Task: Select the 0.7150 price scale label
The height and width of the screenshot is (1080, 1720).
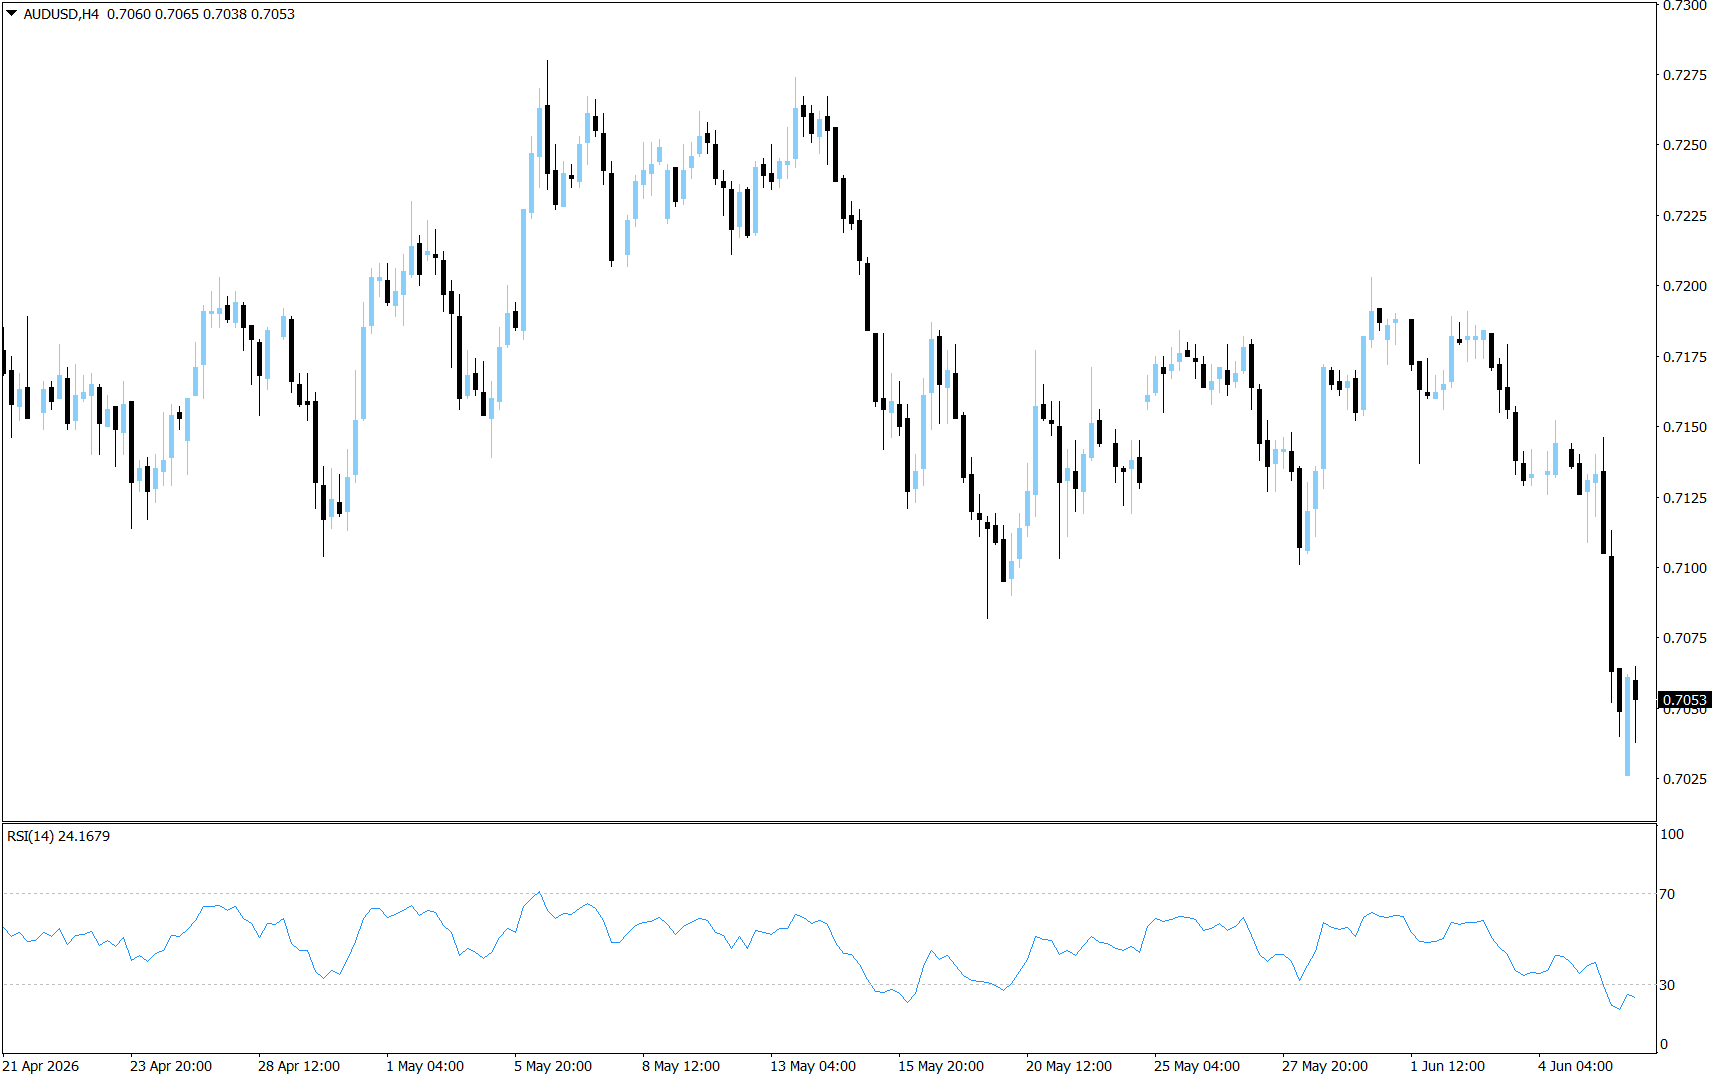Action: click(1685, 427)
